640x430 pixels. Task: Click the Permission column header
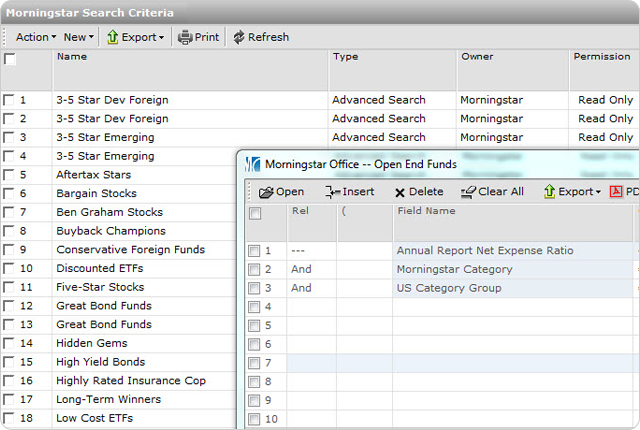tap(604, 70)
